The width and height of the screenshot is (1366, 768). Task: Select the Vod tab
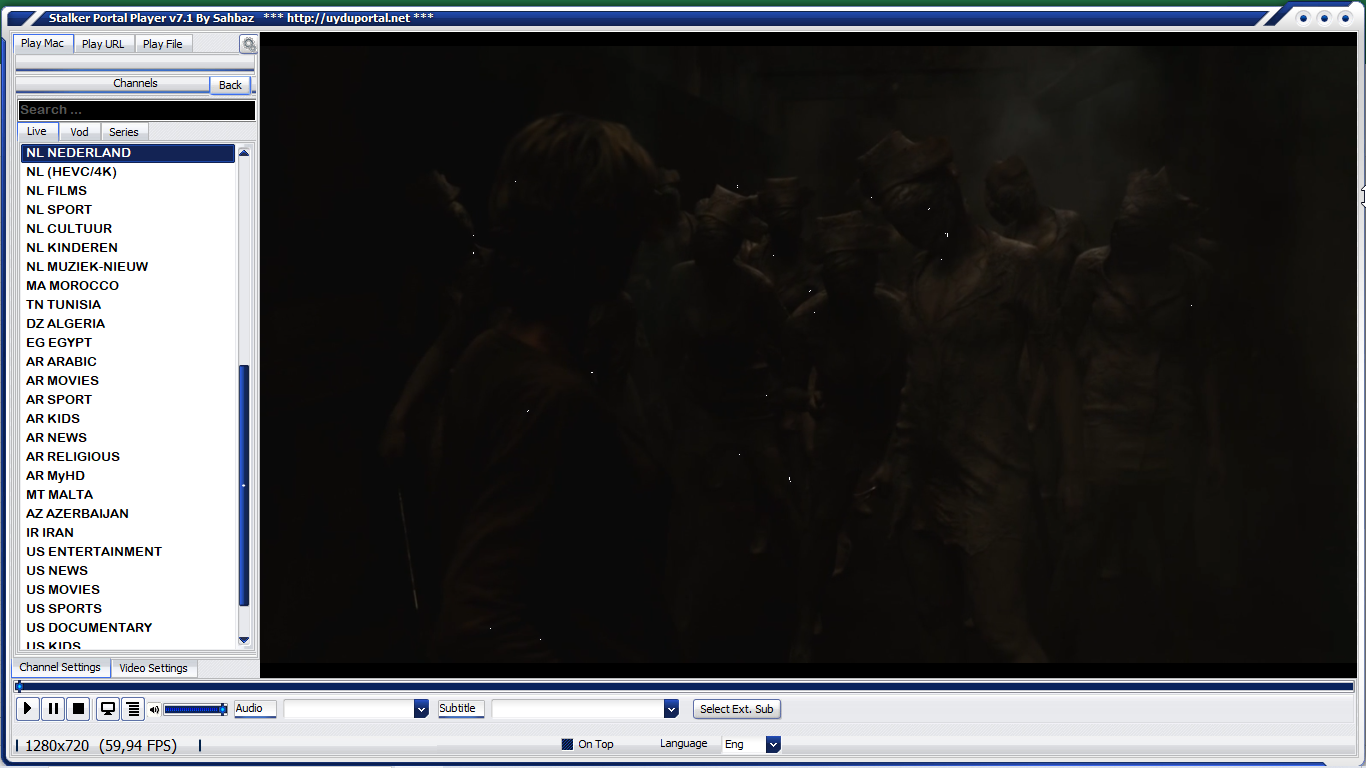click(x=79, y=132)
